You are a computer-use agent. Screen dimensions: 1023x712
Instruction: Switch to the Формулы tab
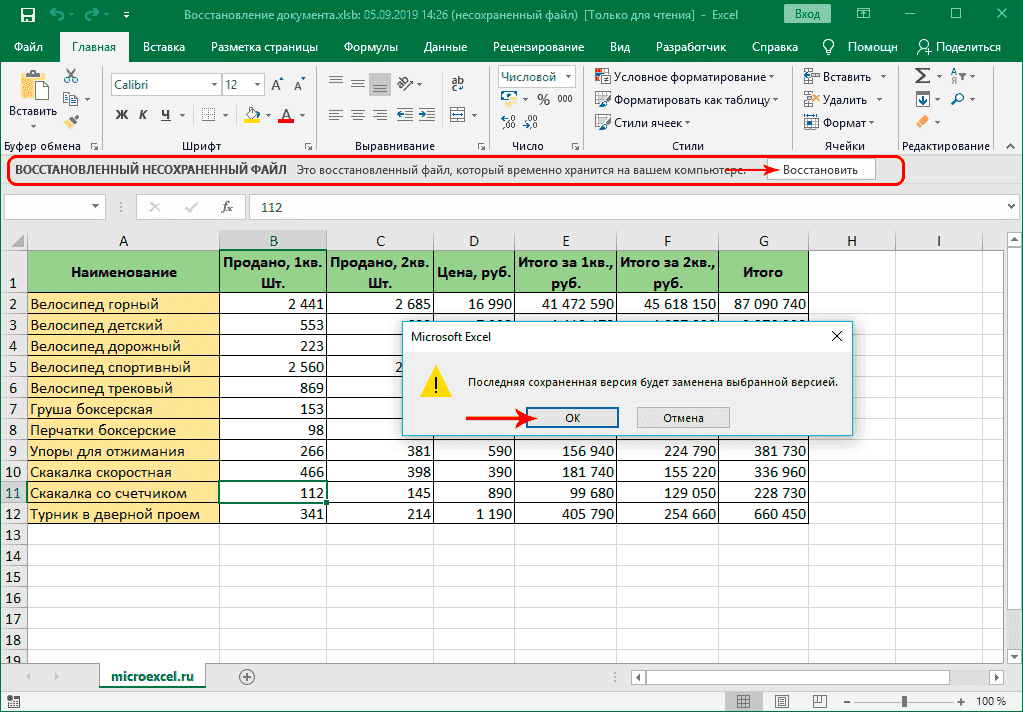tap(370, 47)
